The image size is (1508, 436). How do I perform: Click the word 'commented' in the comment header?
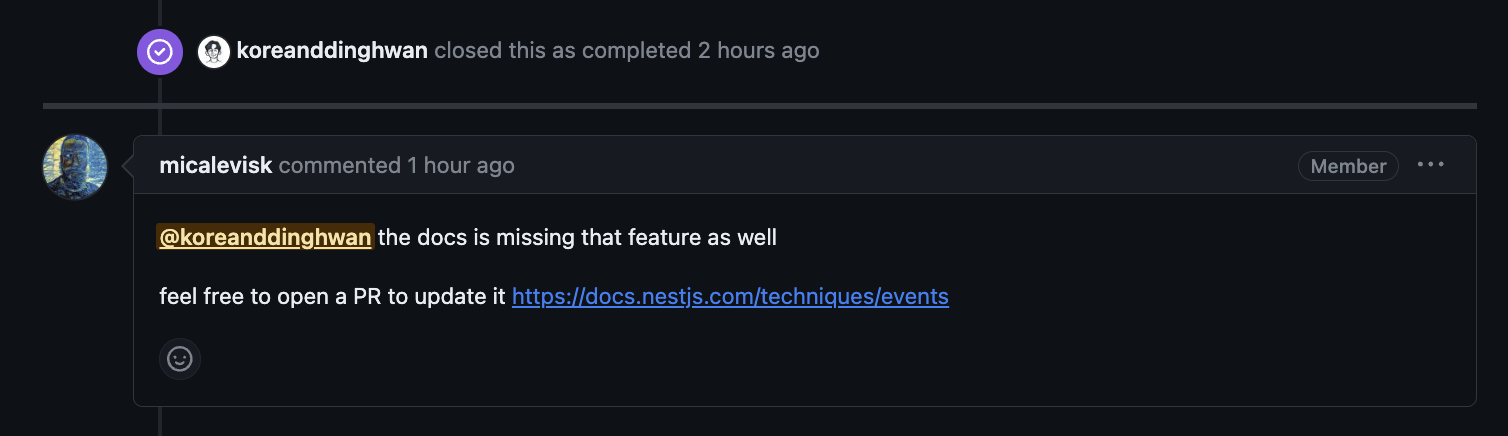[x=340, y=165]
